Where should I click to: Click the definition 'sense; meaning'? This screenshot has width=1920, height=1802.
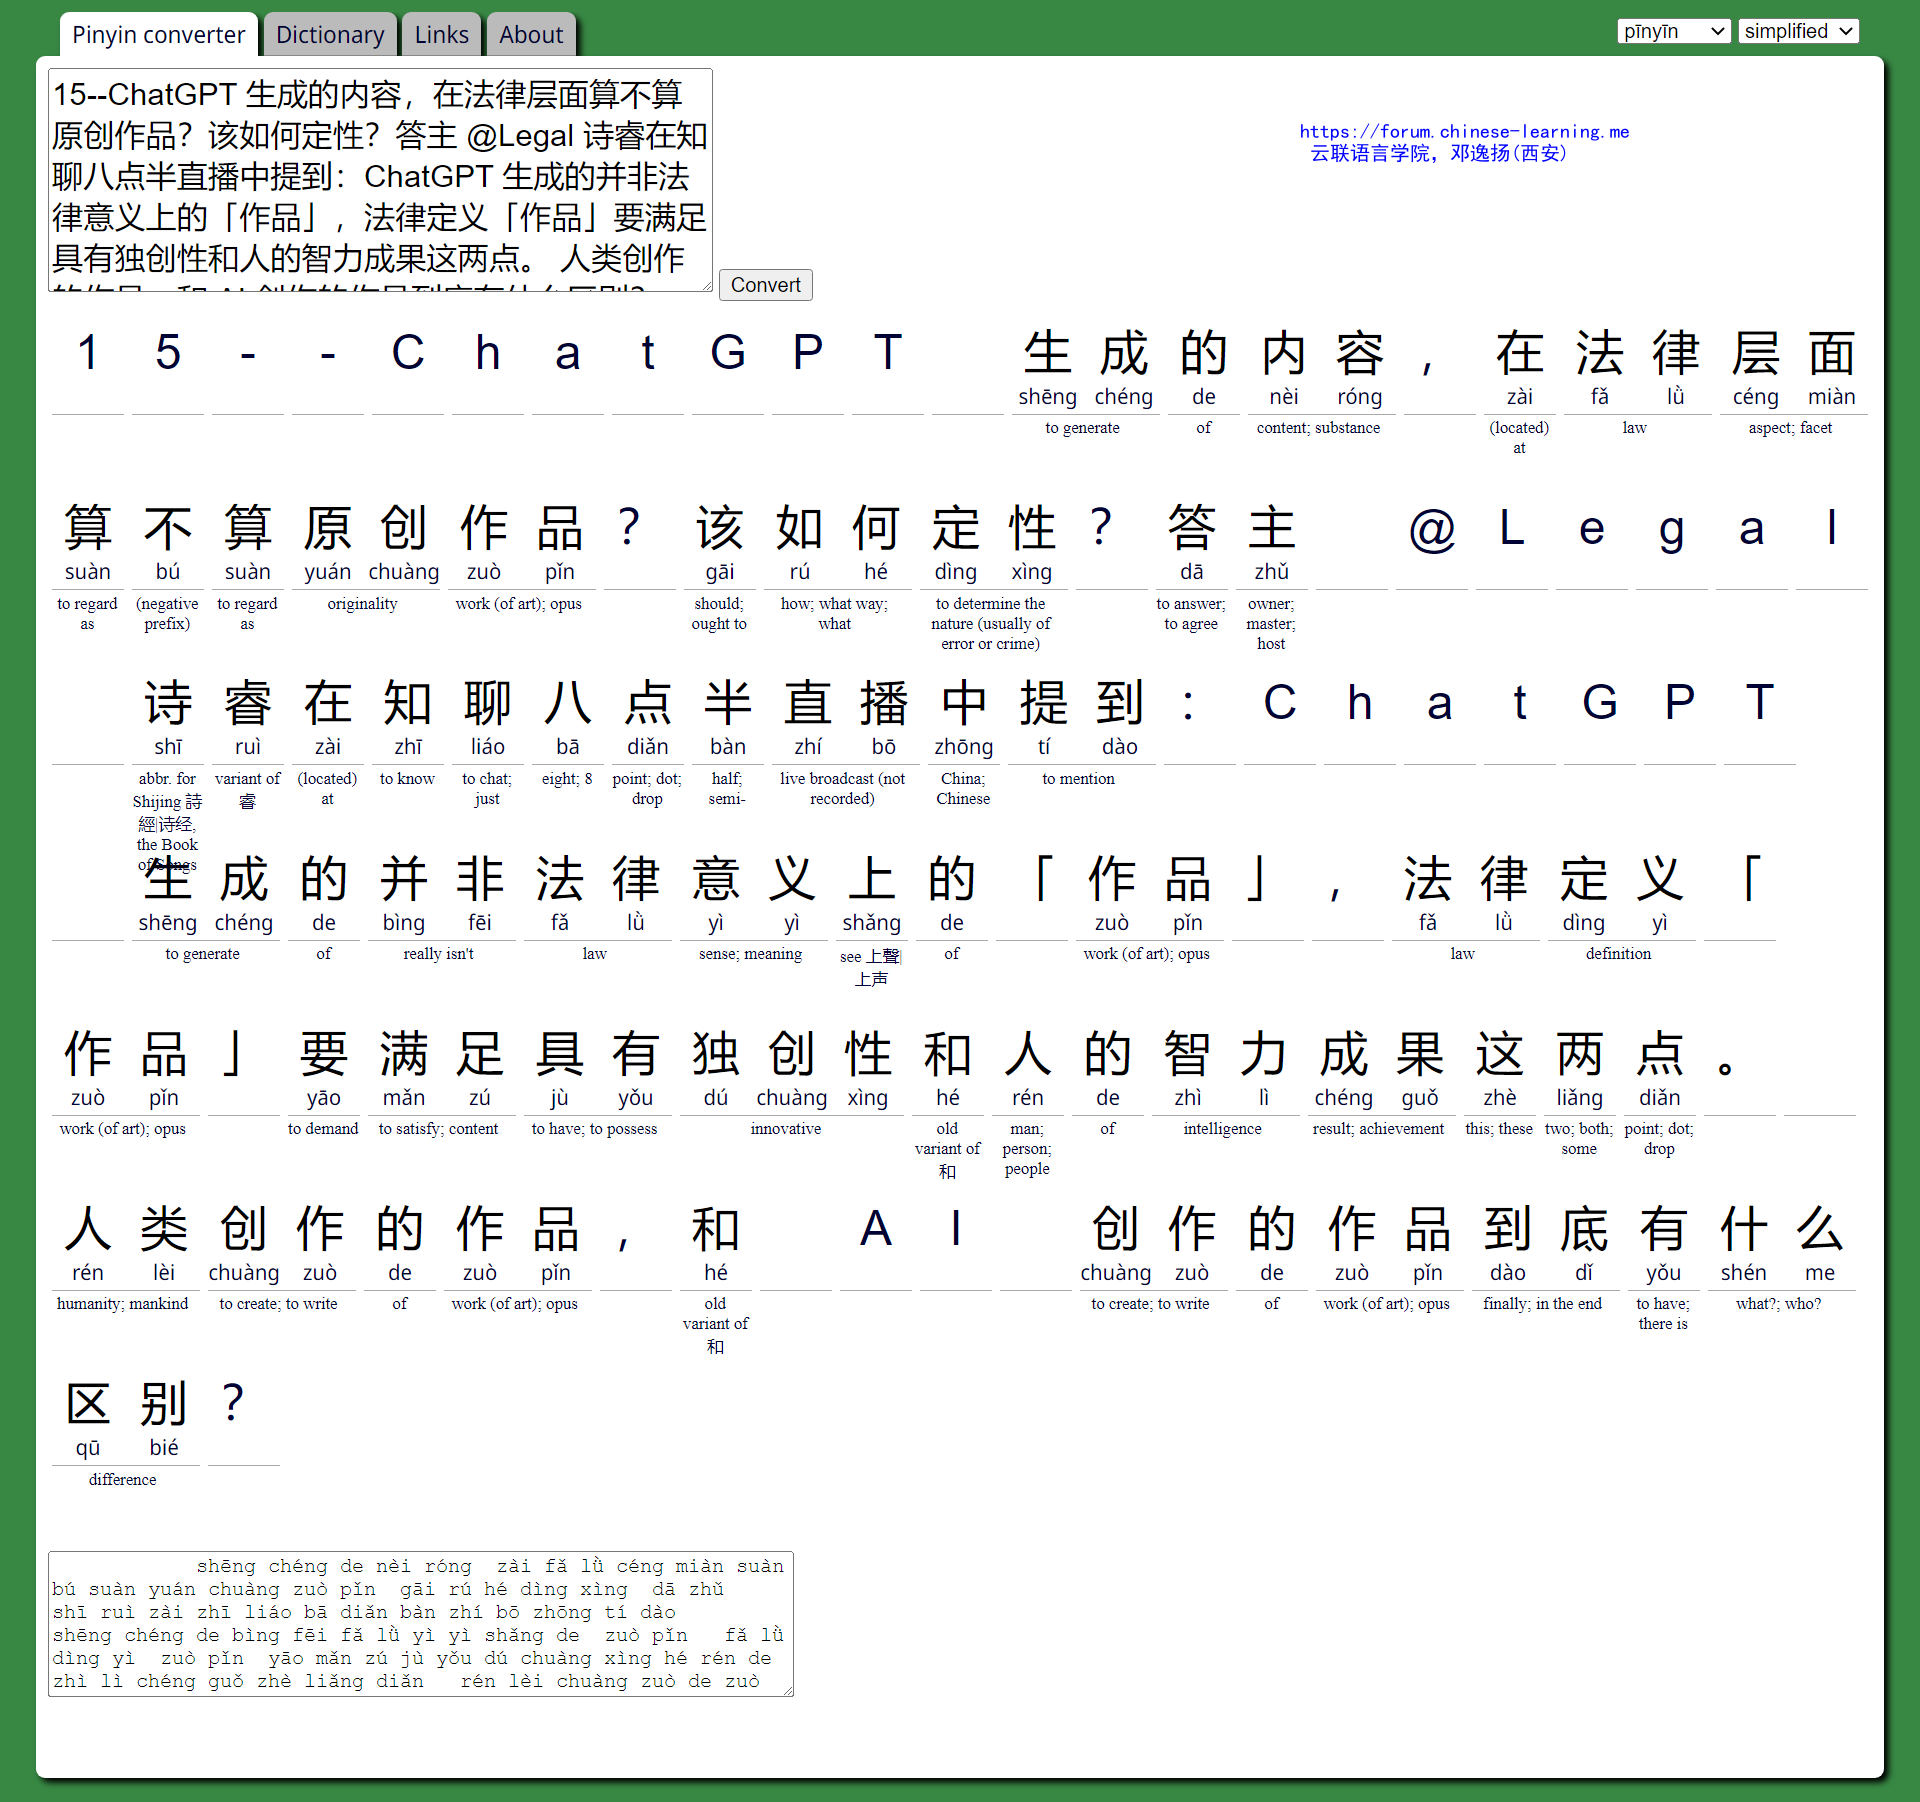coord(750,954)
